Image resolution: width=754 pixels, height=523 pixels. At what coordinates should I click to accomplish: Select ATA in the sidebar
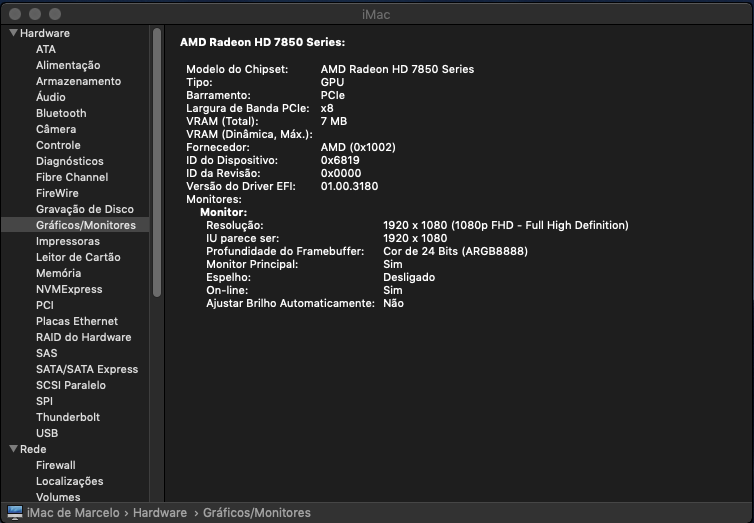(46, 49)
